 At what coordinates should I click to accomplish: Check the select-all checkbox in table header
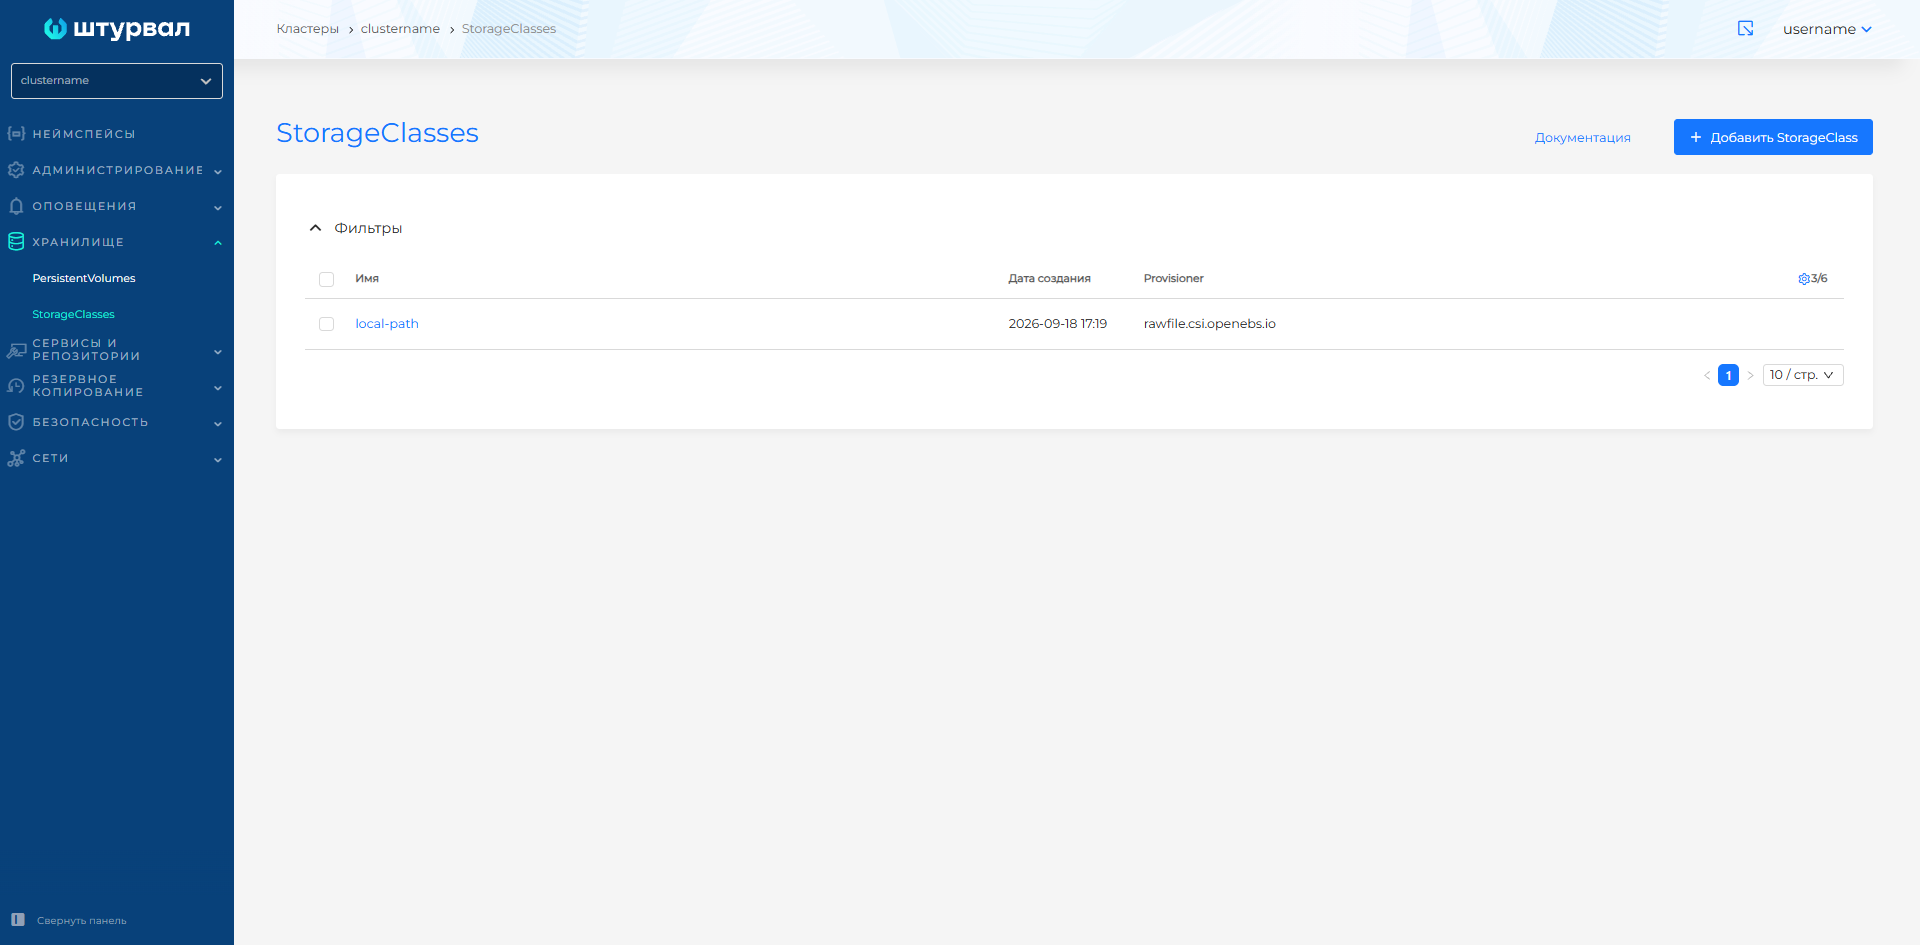326,279
